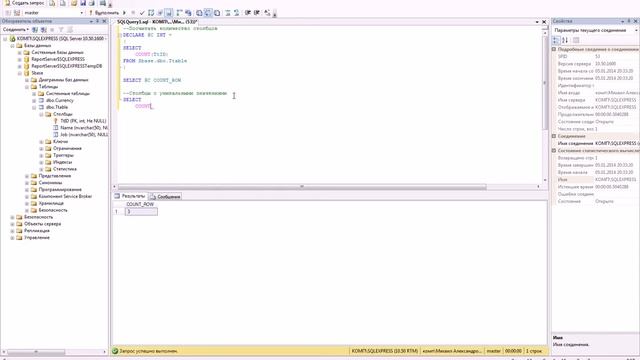This screenshot has width=640, height=360.
Task: Expand the Системные базы данных node
Action: [20, 53]
